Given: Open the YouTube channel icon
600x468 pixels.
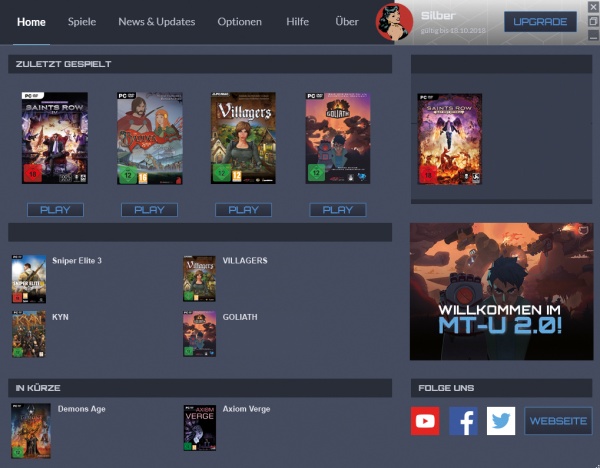Looking at the screenshot, I should pos(425,421).
